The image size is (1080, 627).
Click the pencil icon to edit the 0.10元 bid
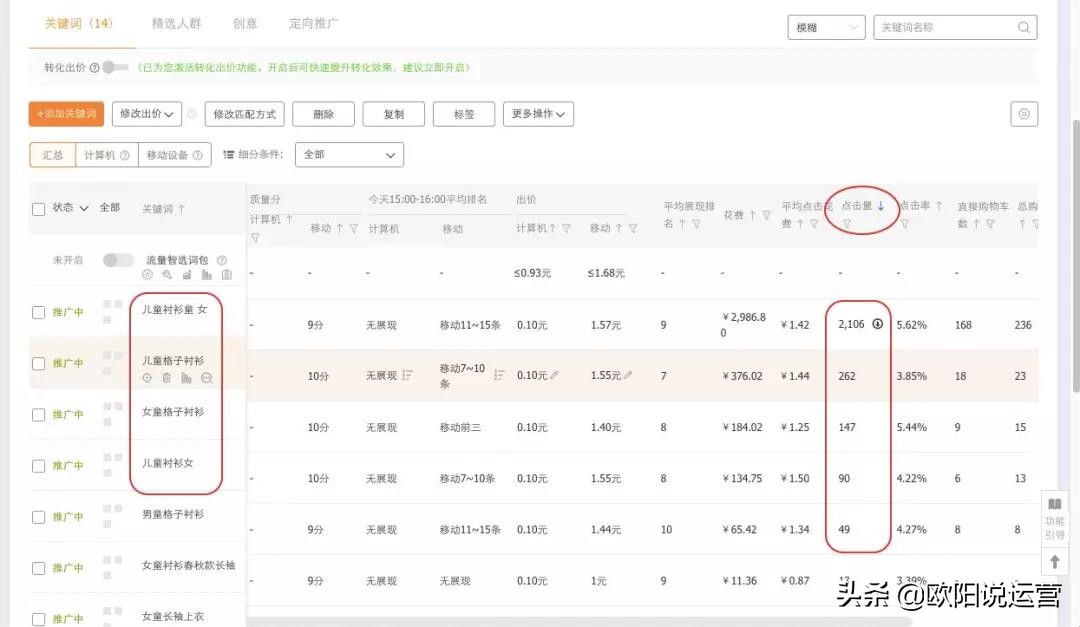(554, 375)
